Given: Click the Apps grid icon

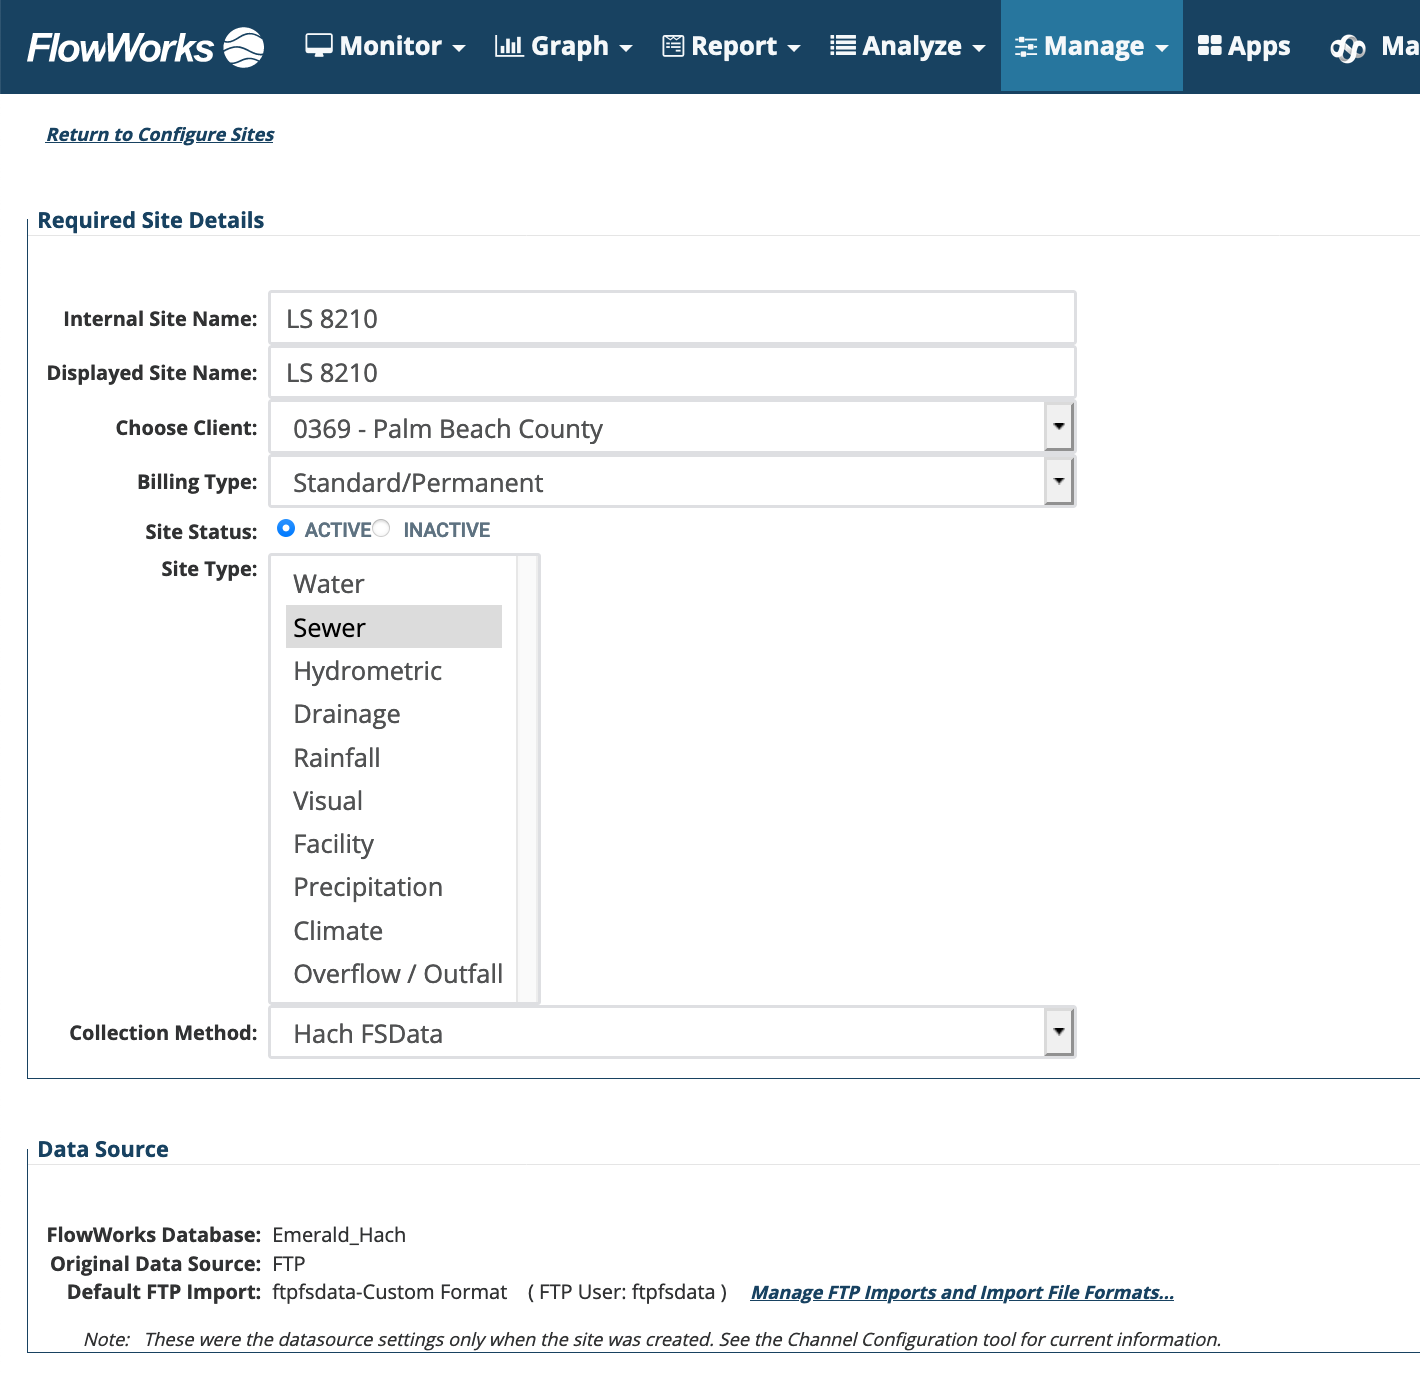Looking at the screenshot, I should (1210, 46).
